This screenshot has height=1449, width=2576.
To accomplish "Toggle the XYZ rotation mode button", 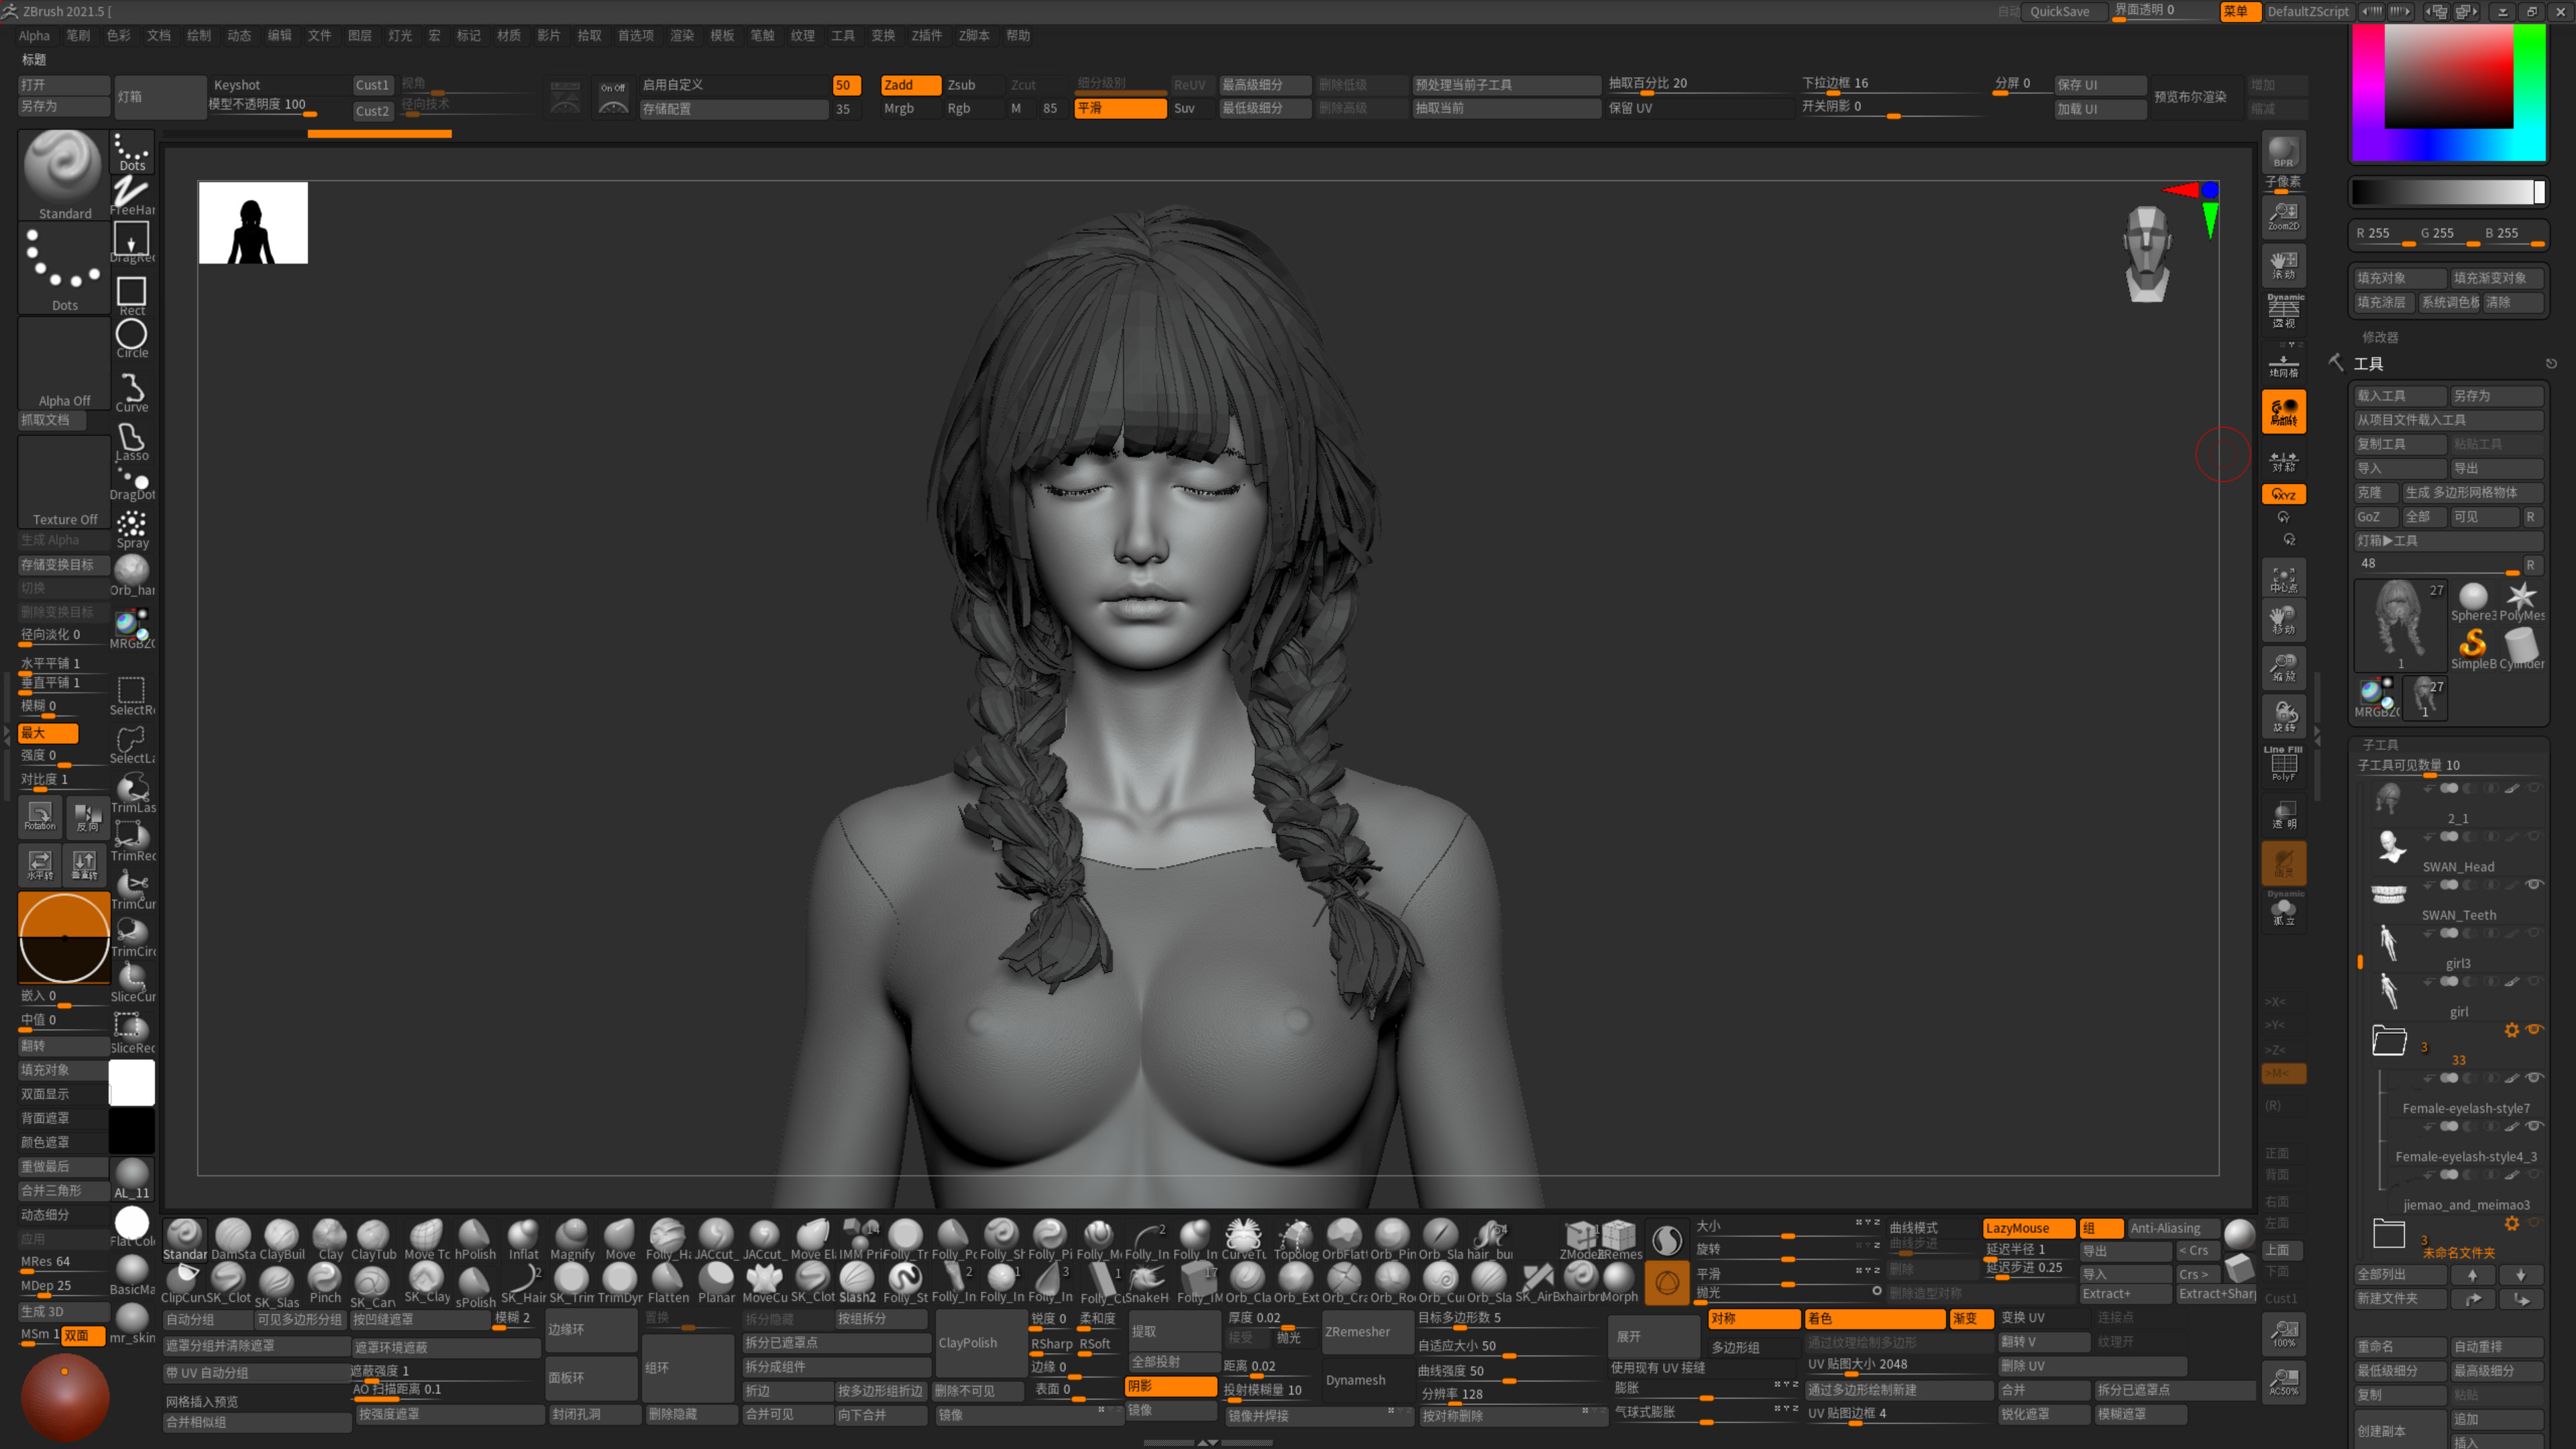I will coord(2284,494).
